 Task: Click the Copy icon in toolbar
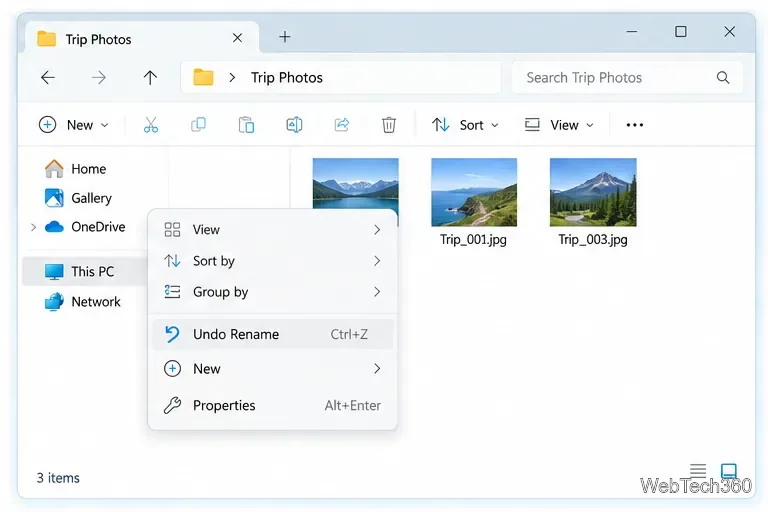198,125
